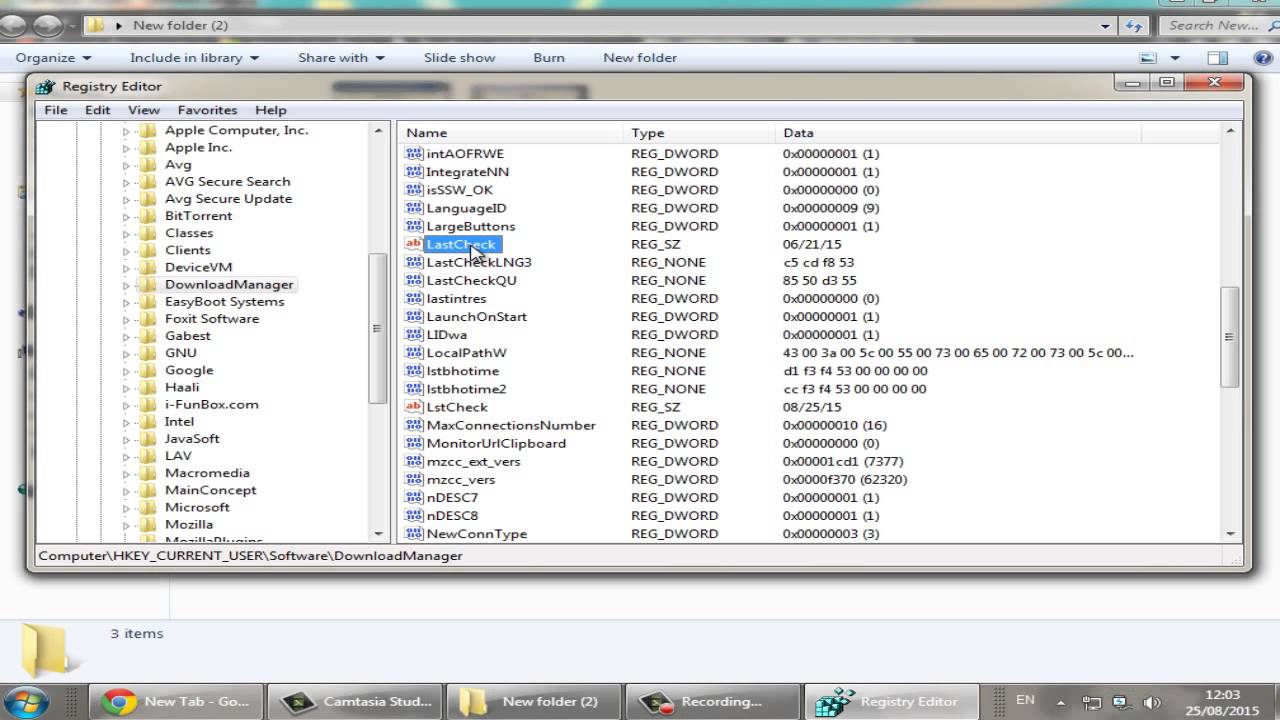Click the DownloadManager folder icon in tree
Image resolution: width=1280 pixels, height=720 pixels.
[x=148, y=284]
